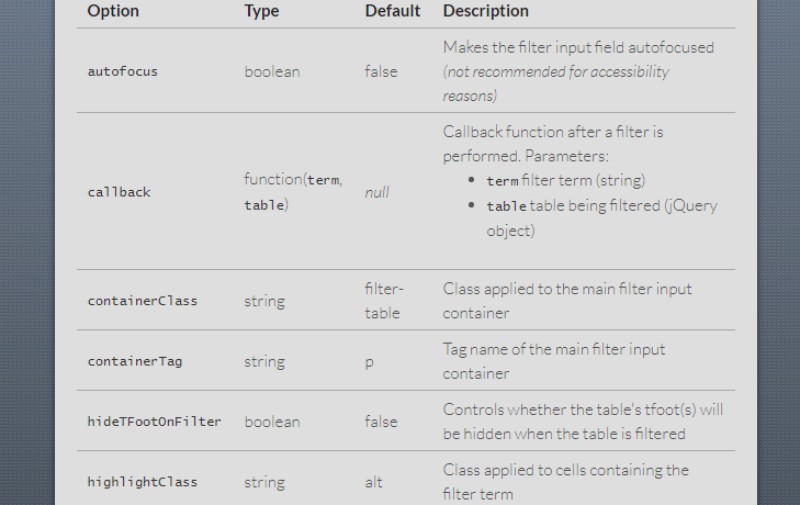800x505 pixels.
Task: Click the 'p' default for containerTag
Action: pos(369,363)
